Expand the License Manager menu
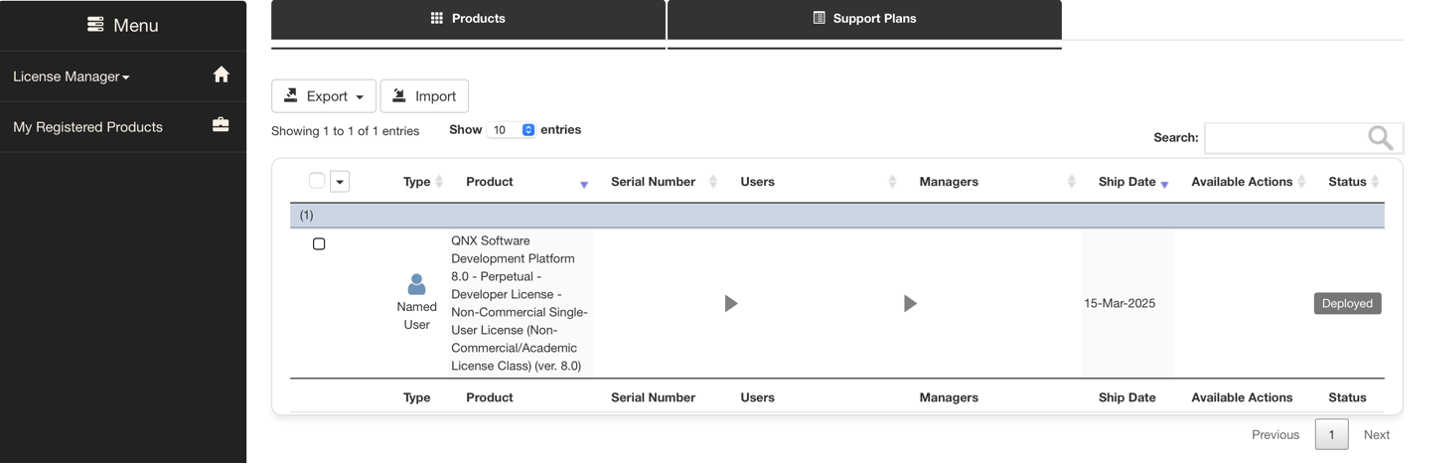1429x464 pixels. pos(71,76)
